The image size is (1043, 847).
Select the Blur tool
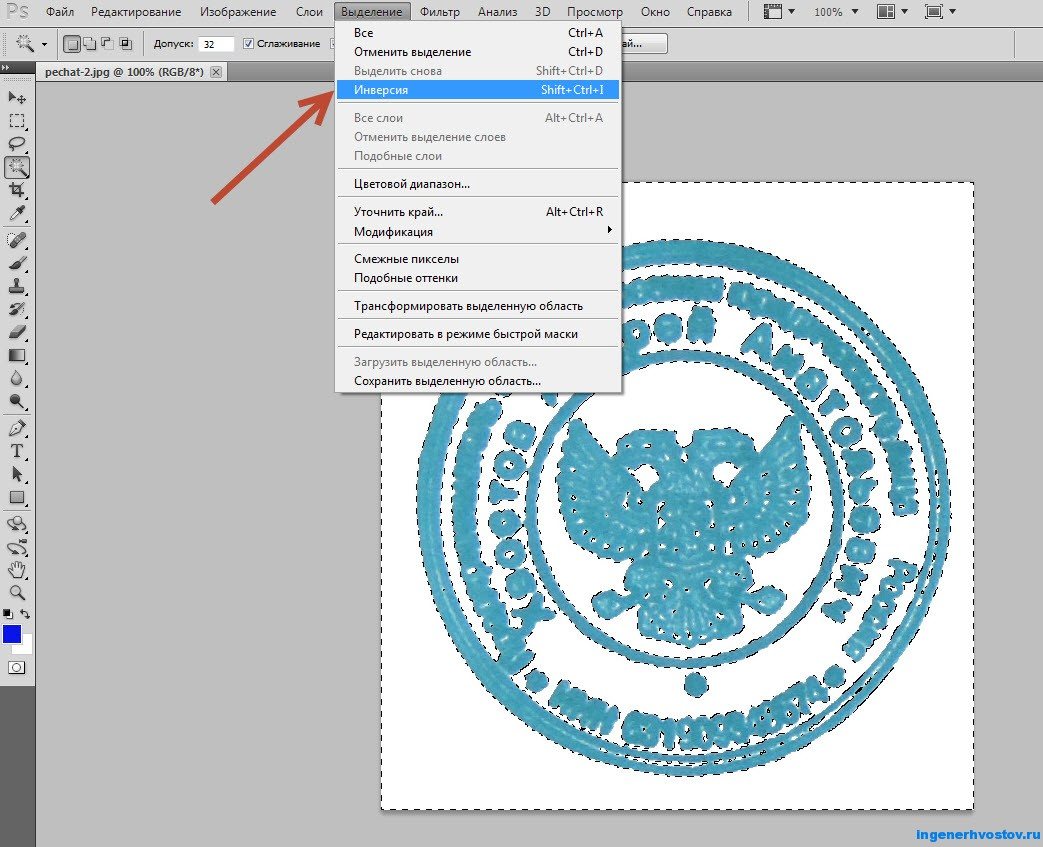17,379
